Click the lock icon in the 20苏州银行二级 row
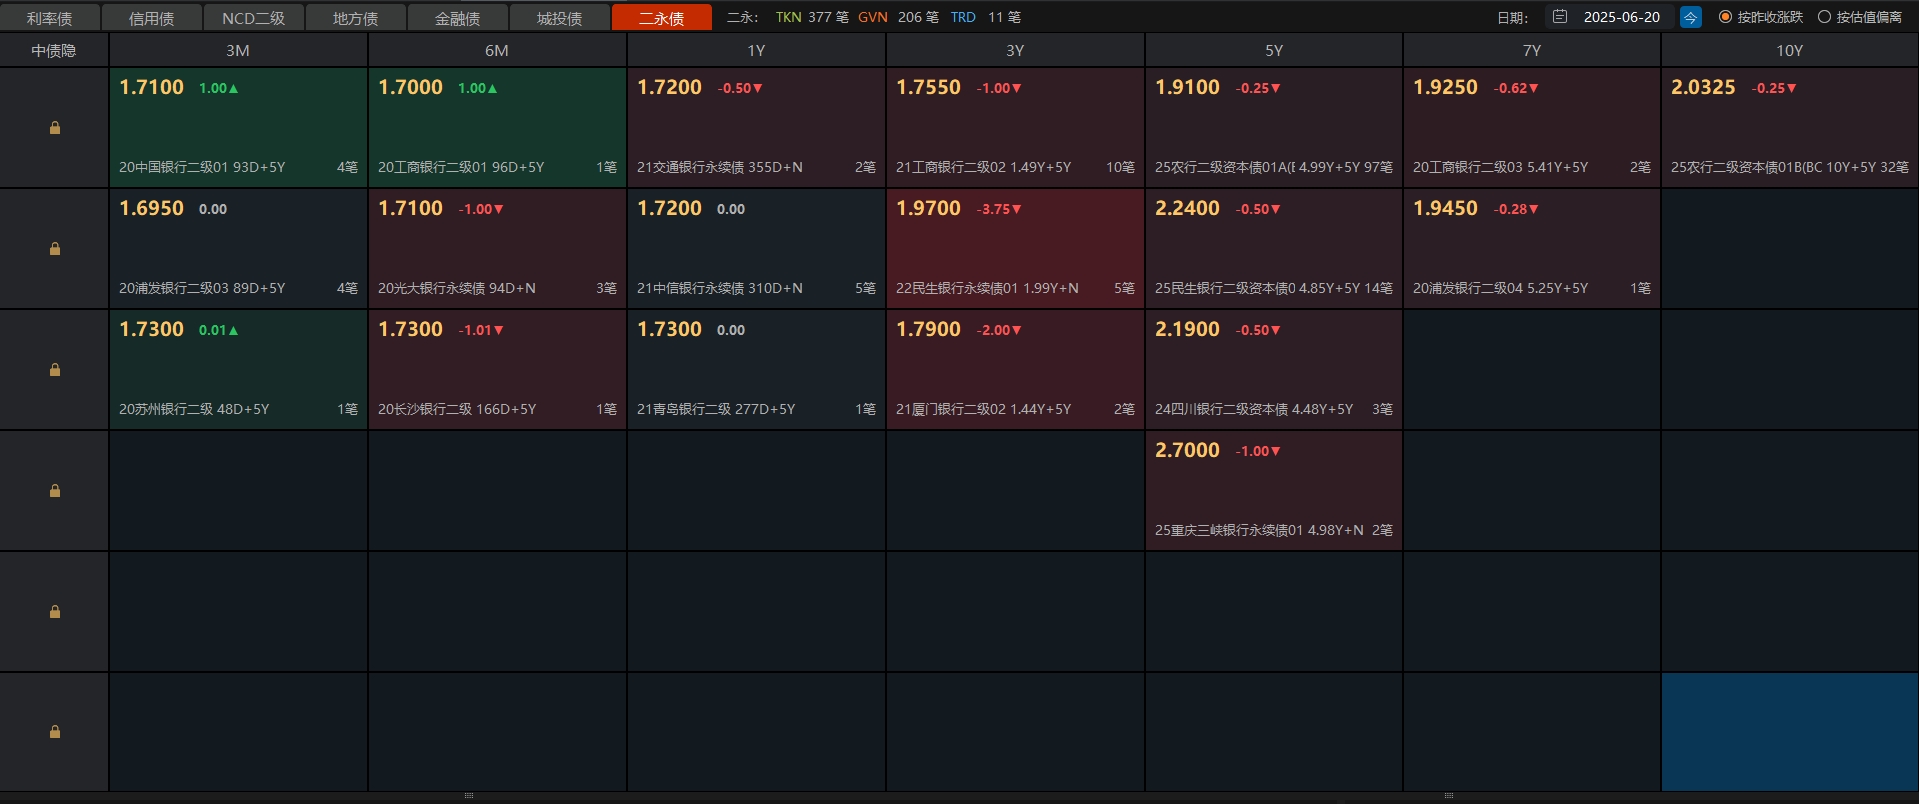1919x804 pixels. point(55,370)
